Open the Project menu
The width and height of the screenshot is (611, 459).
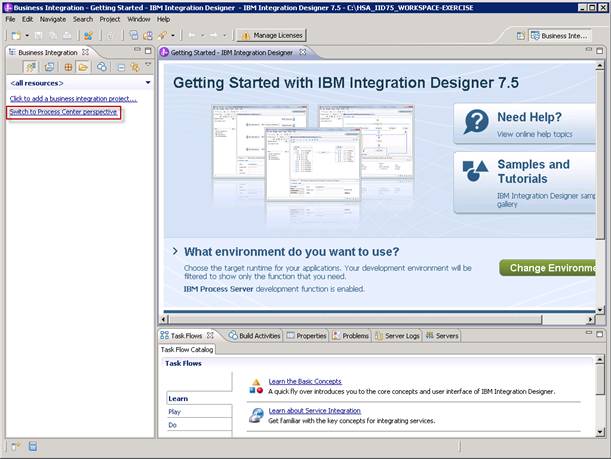click(x=109, y=19)
